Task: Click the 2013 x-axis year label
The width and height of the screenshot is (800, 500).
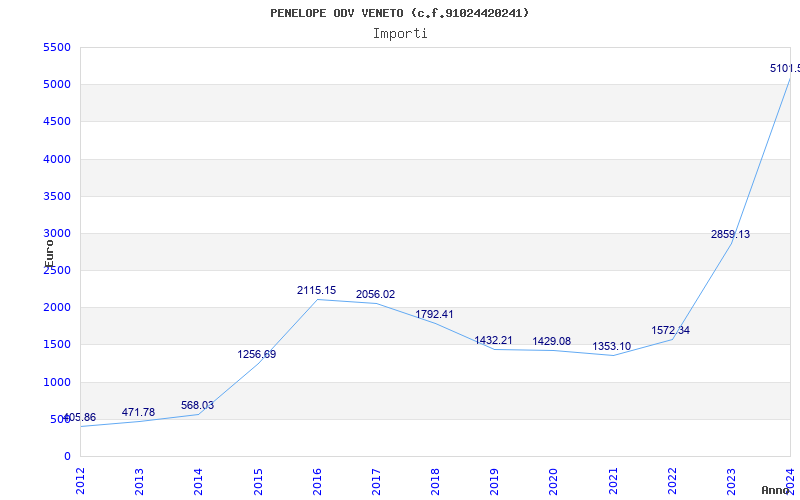Action: (139, 481)
